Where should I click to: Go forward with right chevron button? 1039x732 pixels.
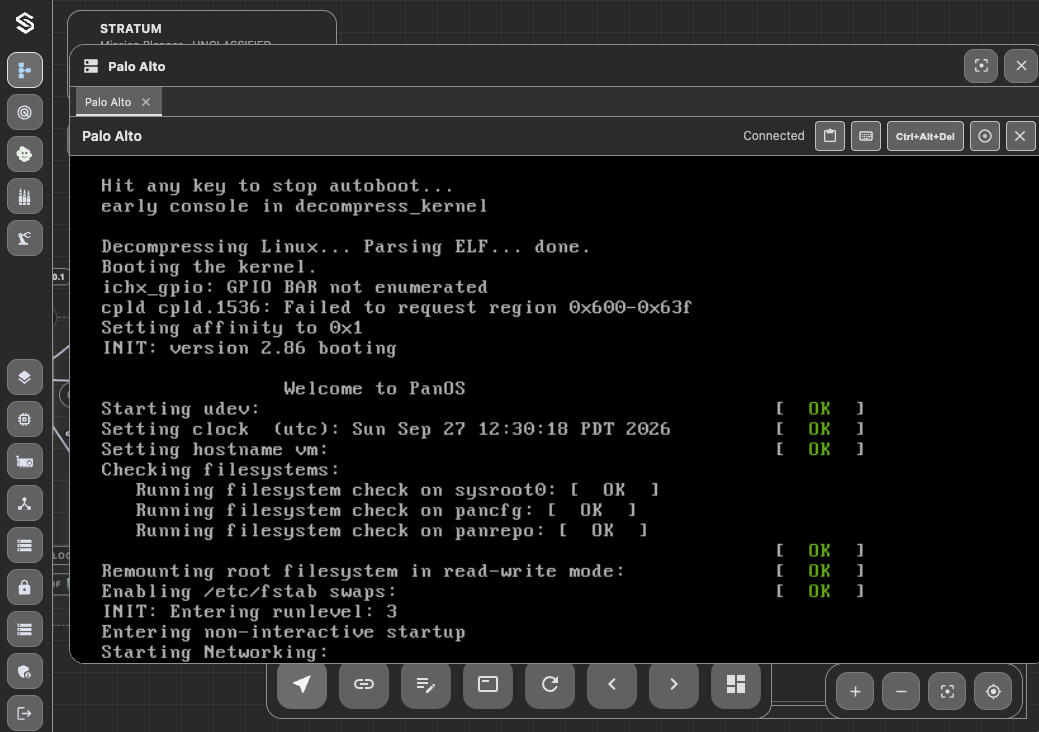[674, 684]
